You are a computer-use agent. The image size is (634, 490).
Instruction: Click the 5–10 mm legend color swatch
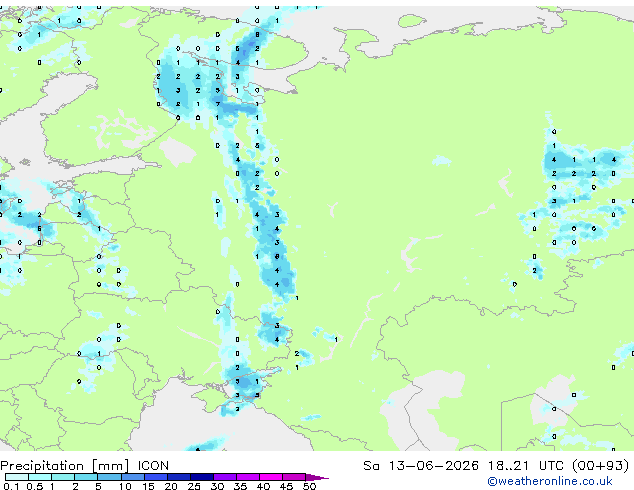[x=109, y=477]
